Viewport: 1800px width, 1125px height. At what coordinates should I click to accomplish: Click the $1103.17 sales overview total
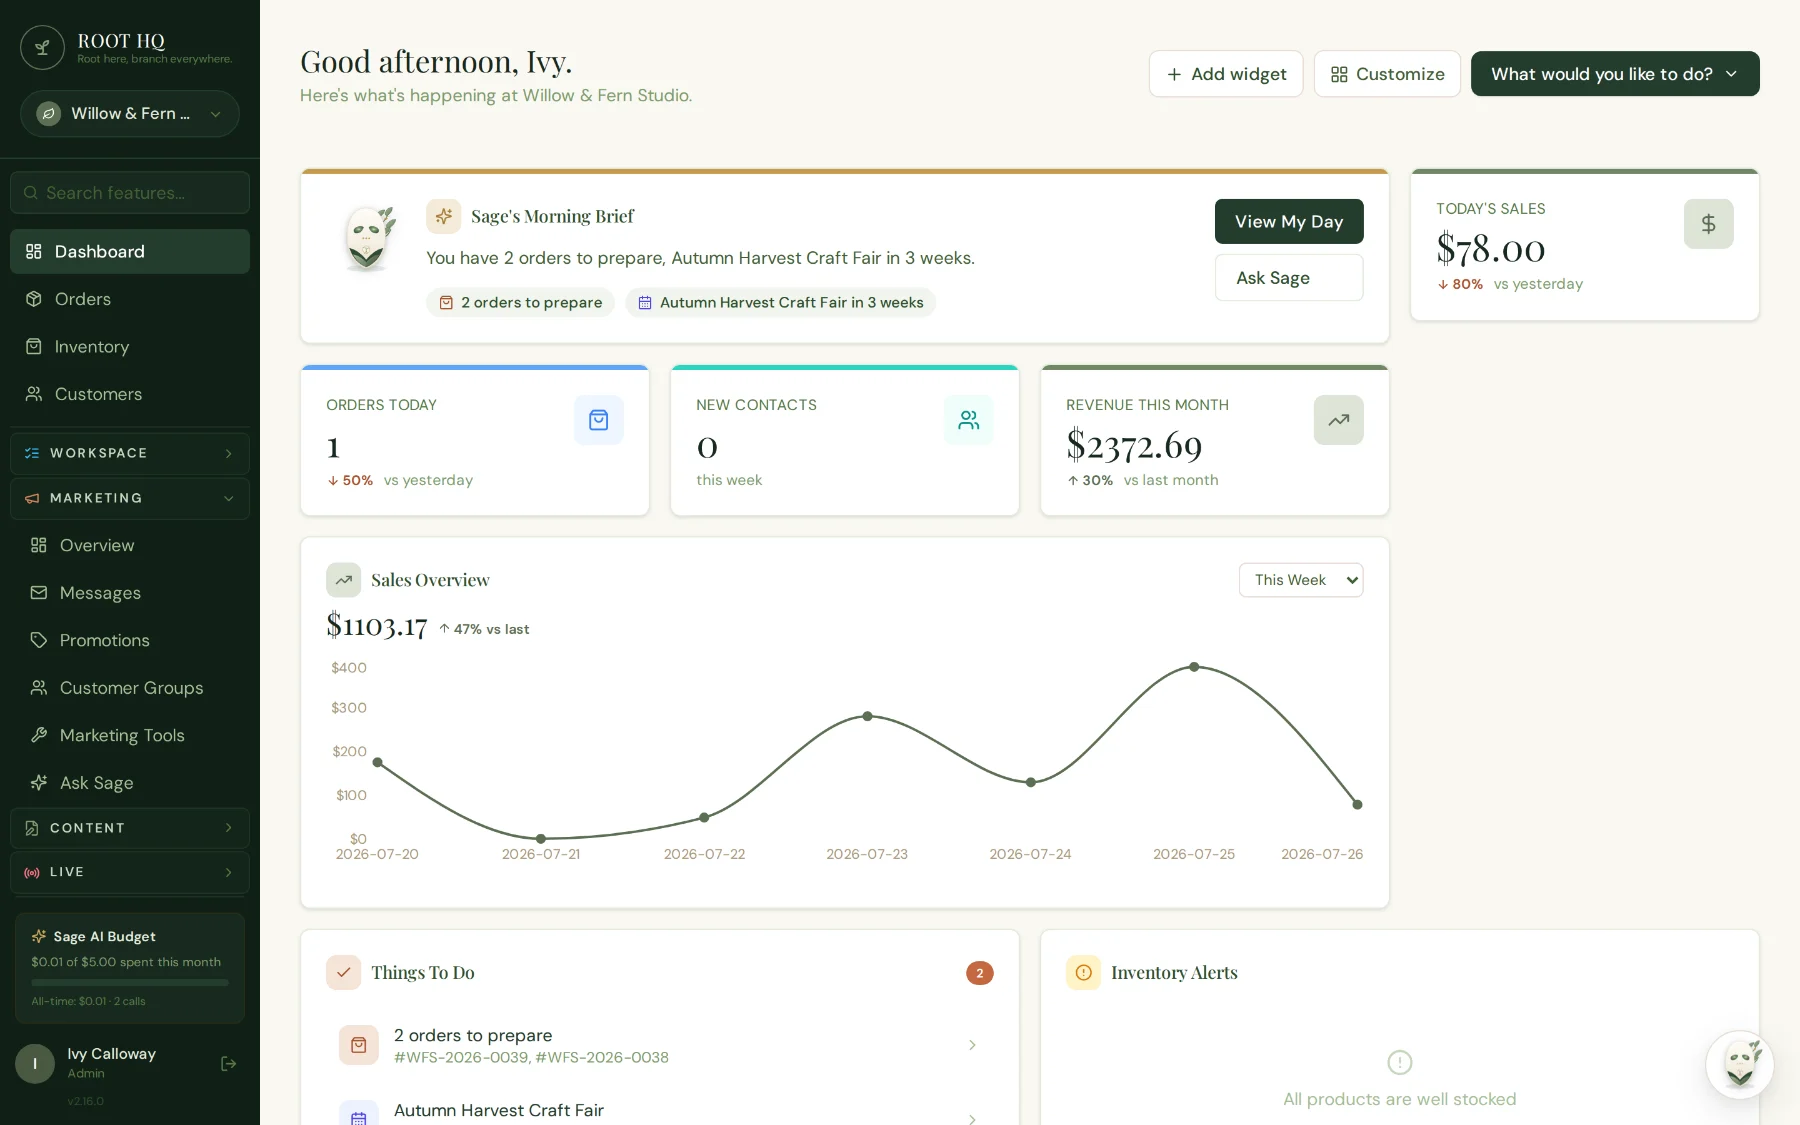pos(377,626)
